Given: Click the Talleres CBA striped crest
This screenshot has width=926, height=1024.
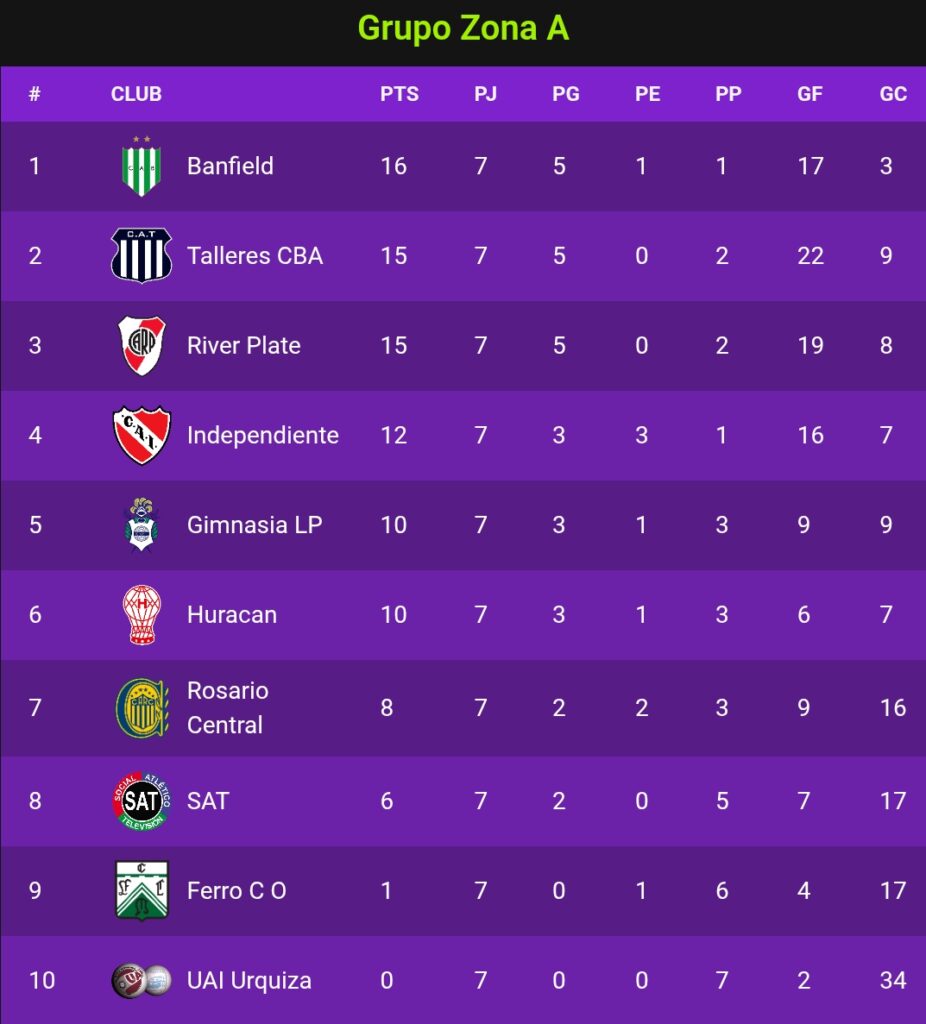Looking at the screenshot, I should point(142,255).
